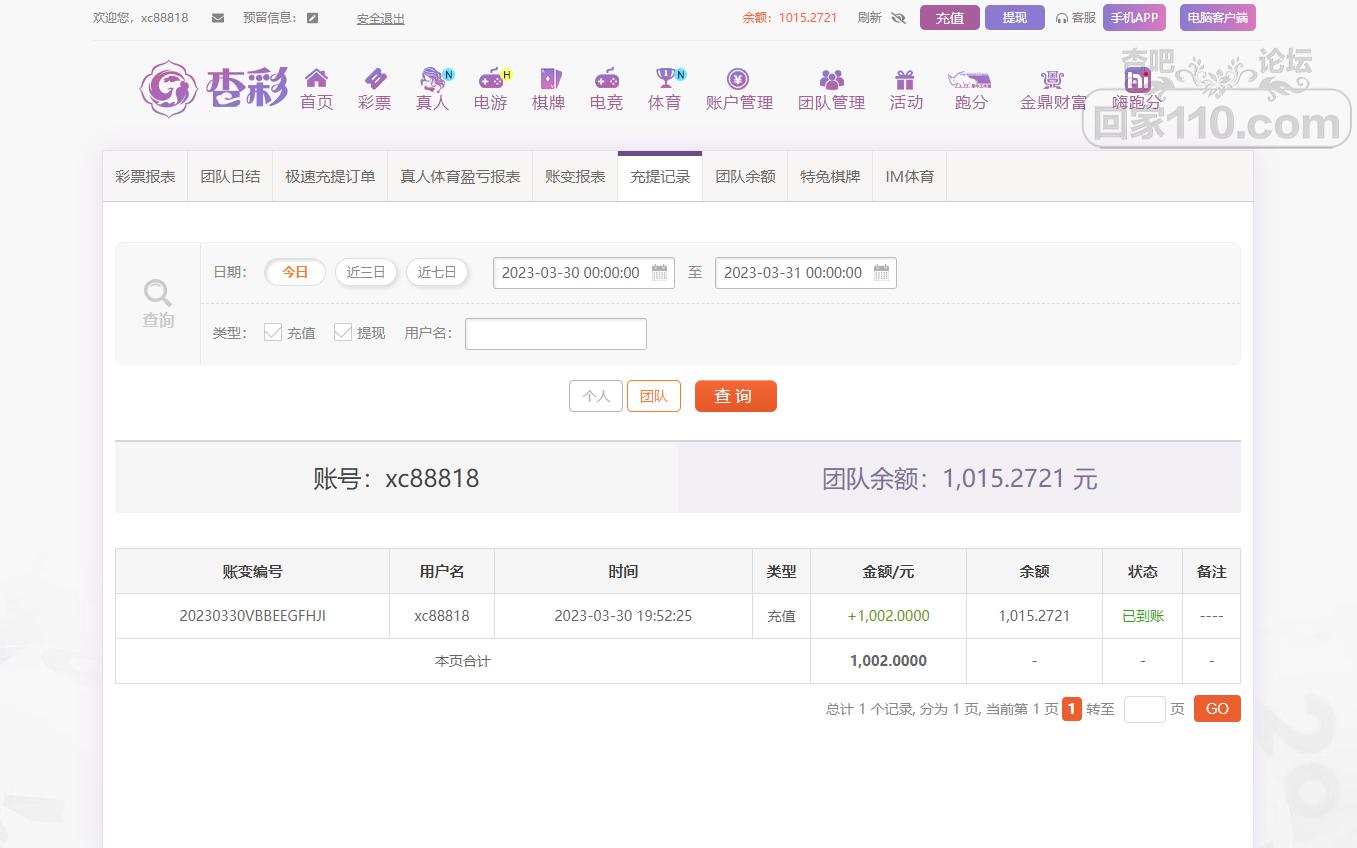Screen dimensions: 1357x848
Task: Switch to the 账变报表 tab
Action: tap(575, 177)
